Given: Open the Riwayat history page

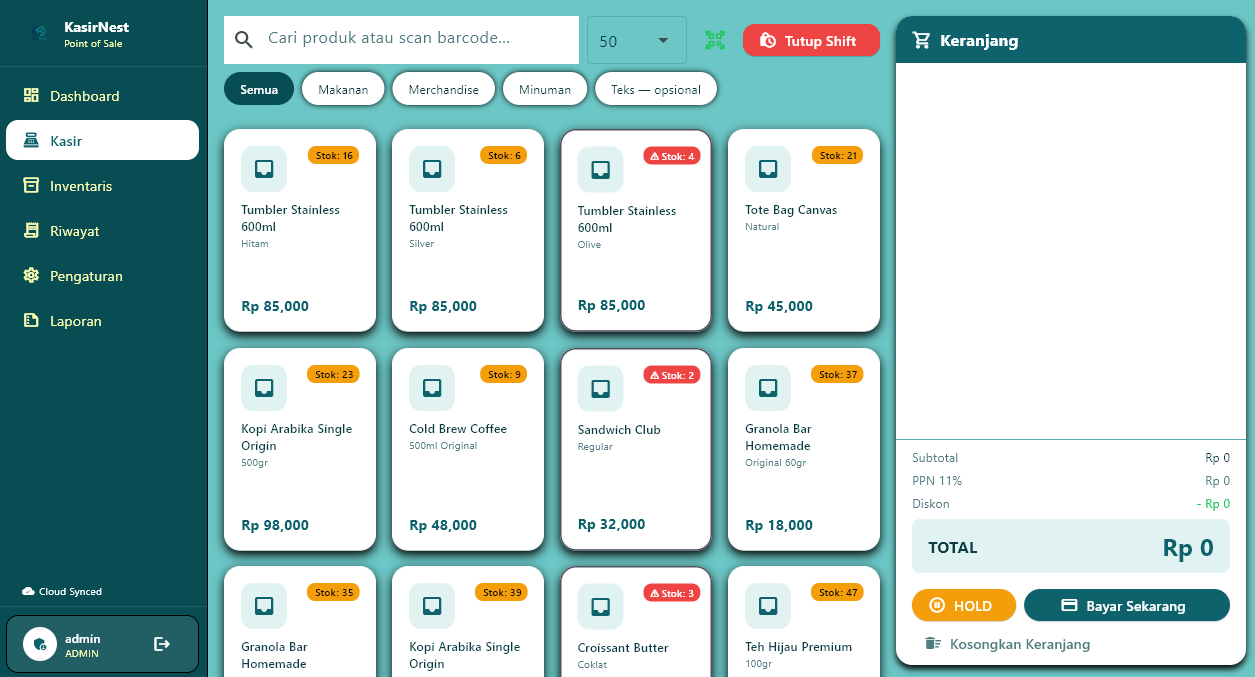Looking at the screenshot, I should pyautogui.click(x=103, y=231).
